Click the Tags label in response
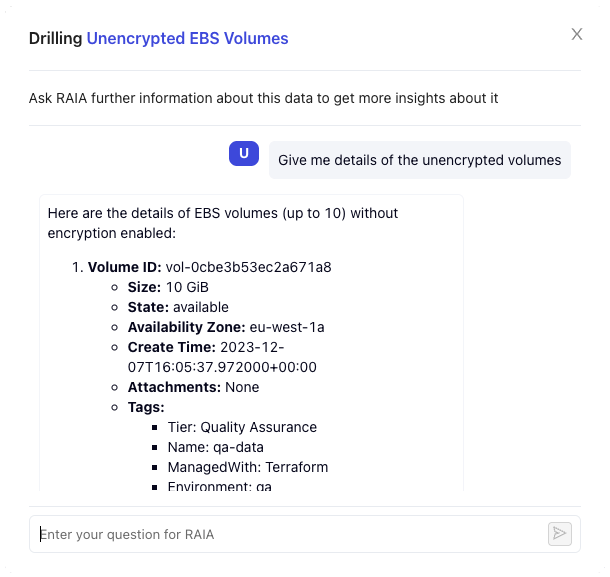This screenshot has height=577, width=610. [146, 407]
